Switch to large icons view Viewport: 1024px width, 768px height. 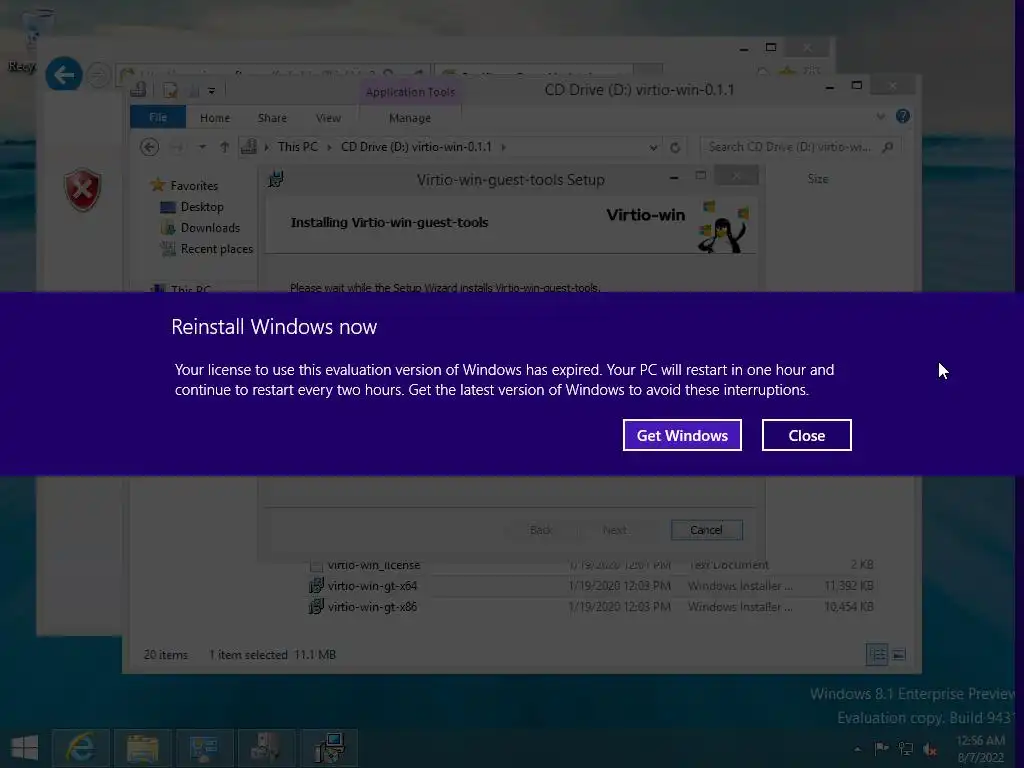(x=899, y=654)
